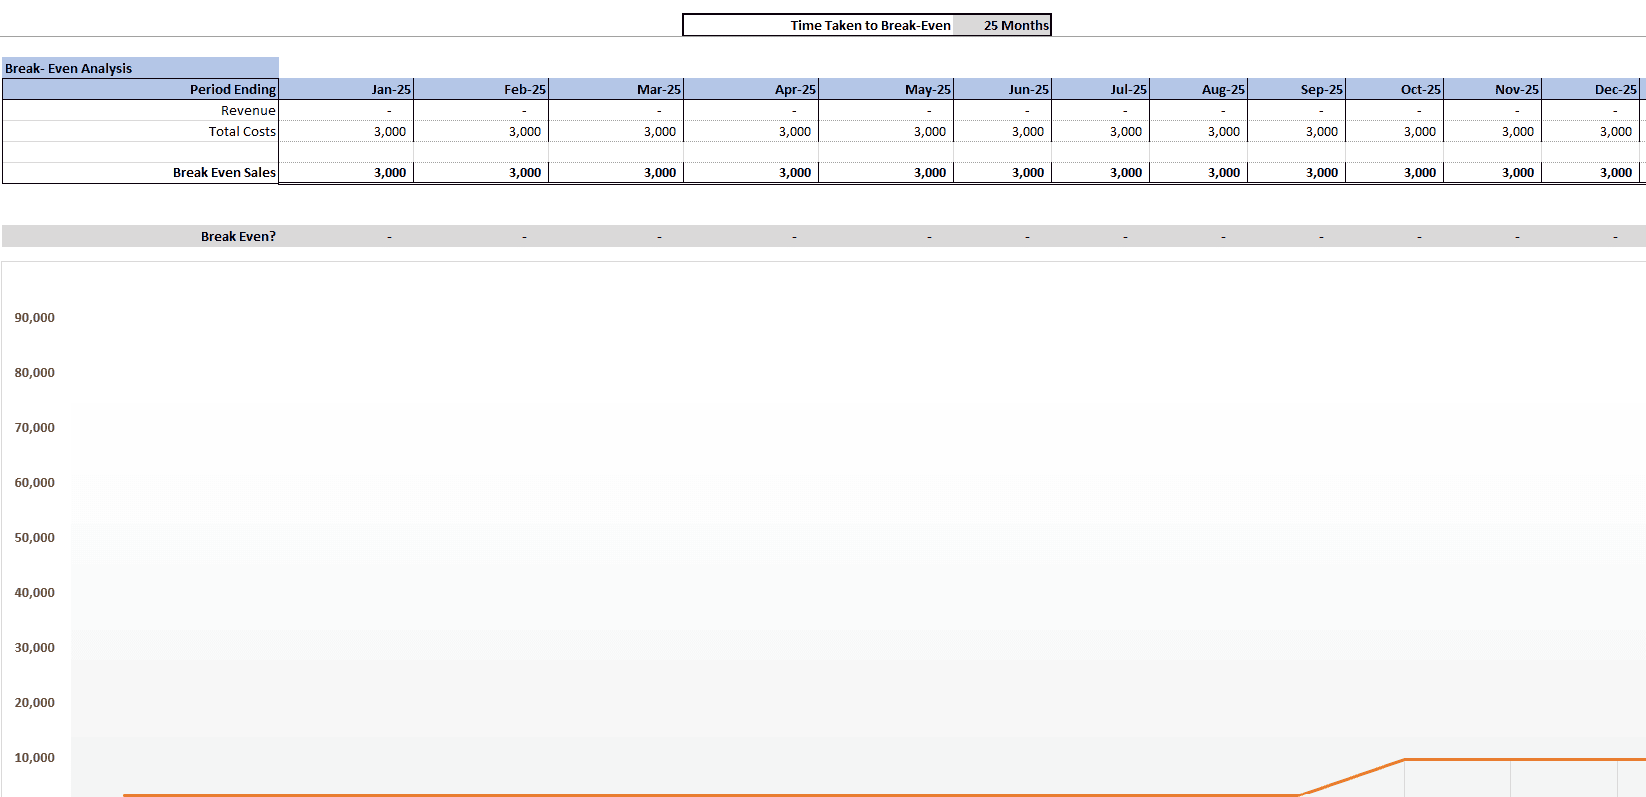This screenshot has height=797, width=1646.
Task: Click Break Even Sales value for Nov-25
Action: [1493, 172]
